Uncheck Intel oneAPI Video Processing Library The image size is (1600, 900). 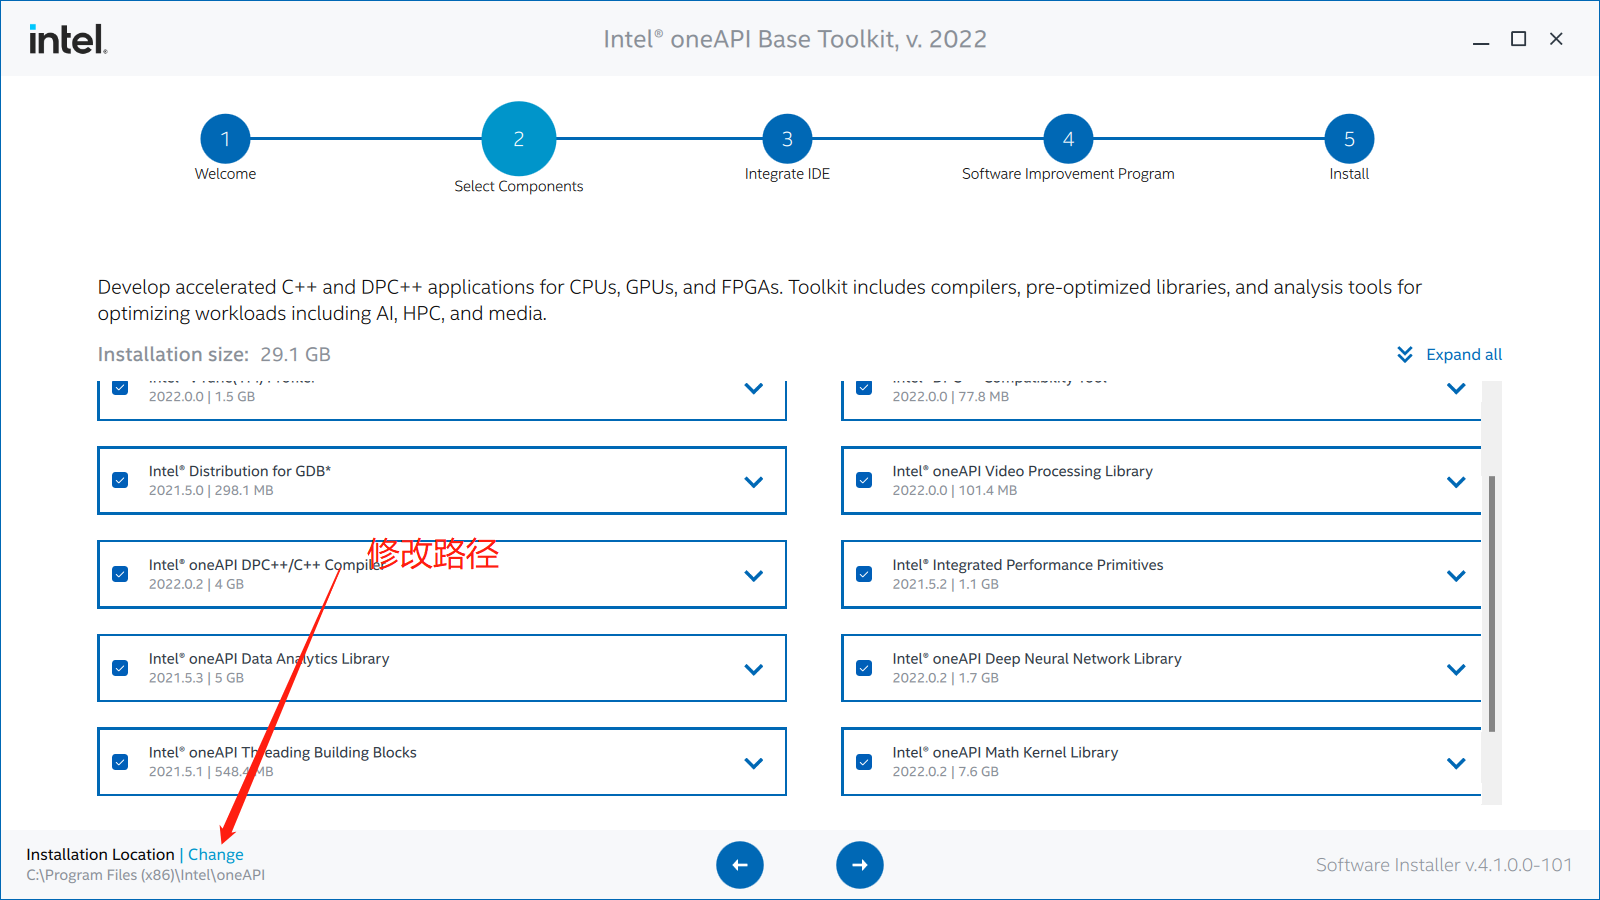(864, 480)
